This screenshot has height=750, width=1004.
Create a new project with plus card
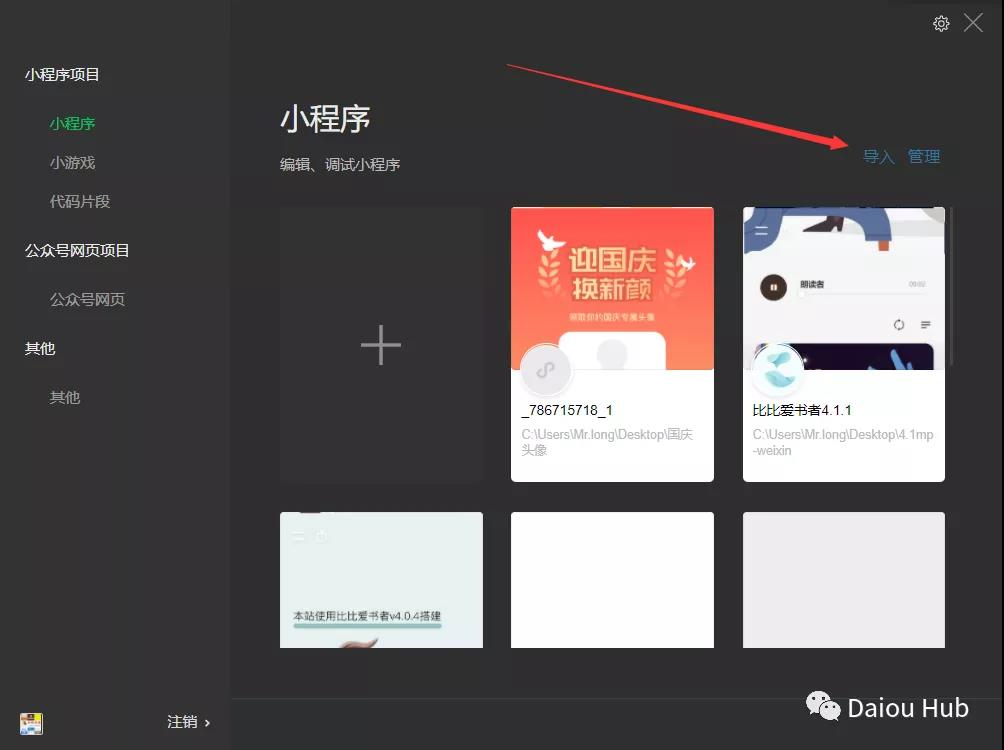point(381,345)
